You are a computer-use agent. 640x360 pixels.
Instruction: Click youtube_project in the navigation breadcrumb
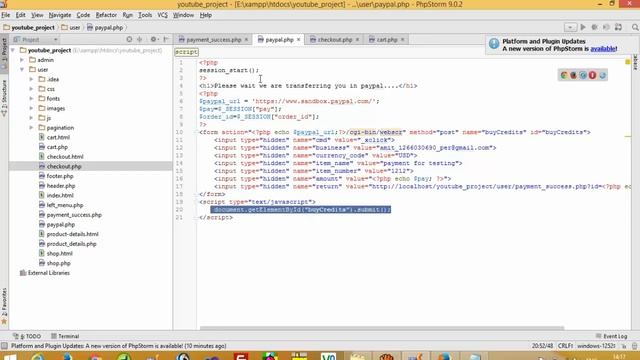click(x=29, y=28)
